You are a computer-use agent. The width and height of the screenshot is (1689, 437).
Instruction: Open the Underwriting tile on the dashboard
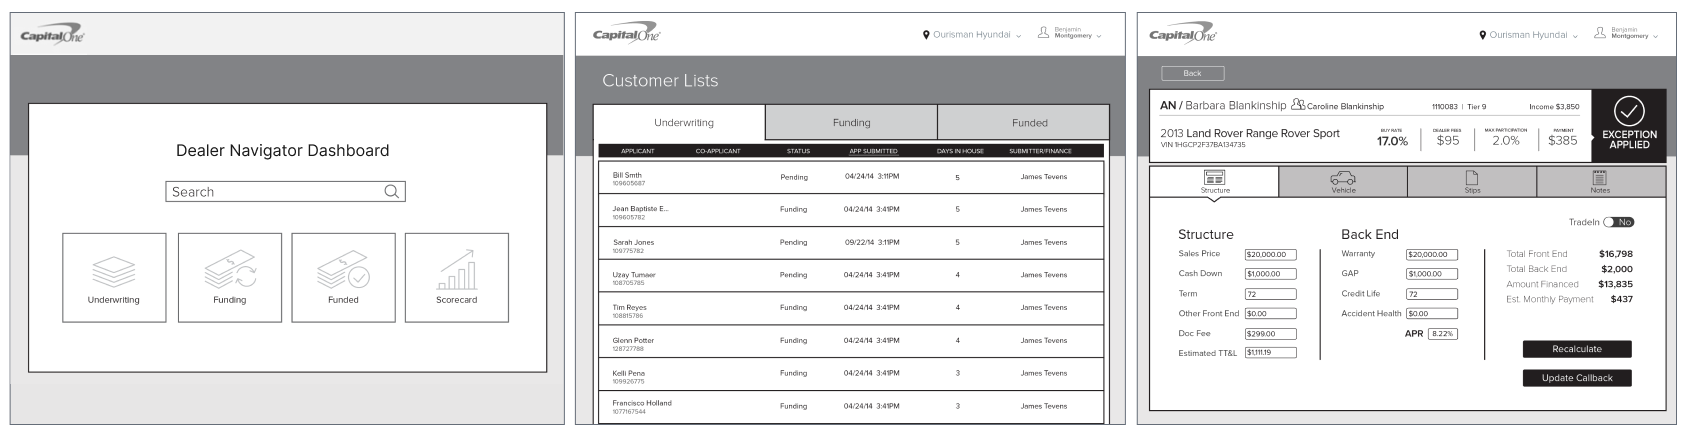(x=114, y=278)
